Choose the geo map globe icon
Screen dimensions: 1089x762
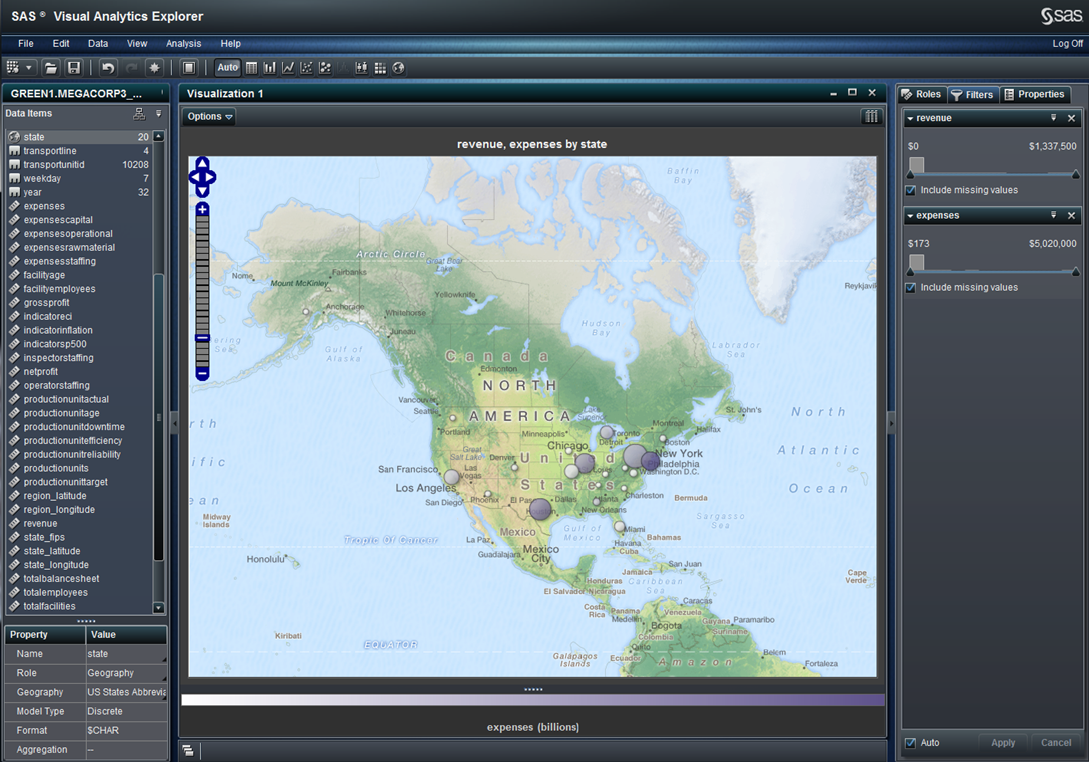[x=399, y=68]
